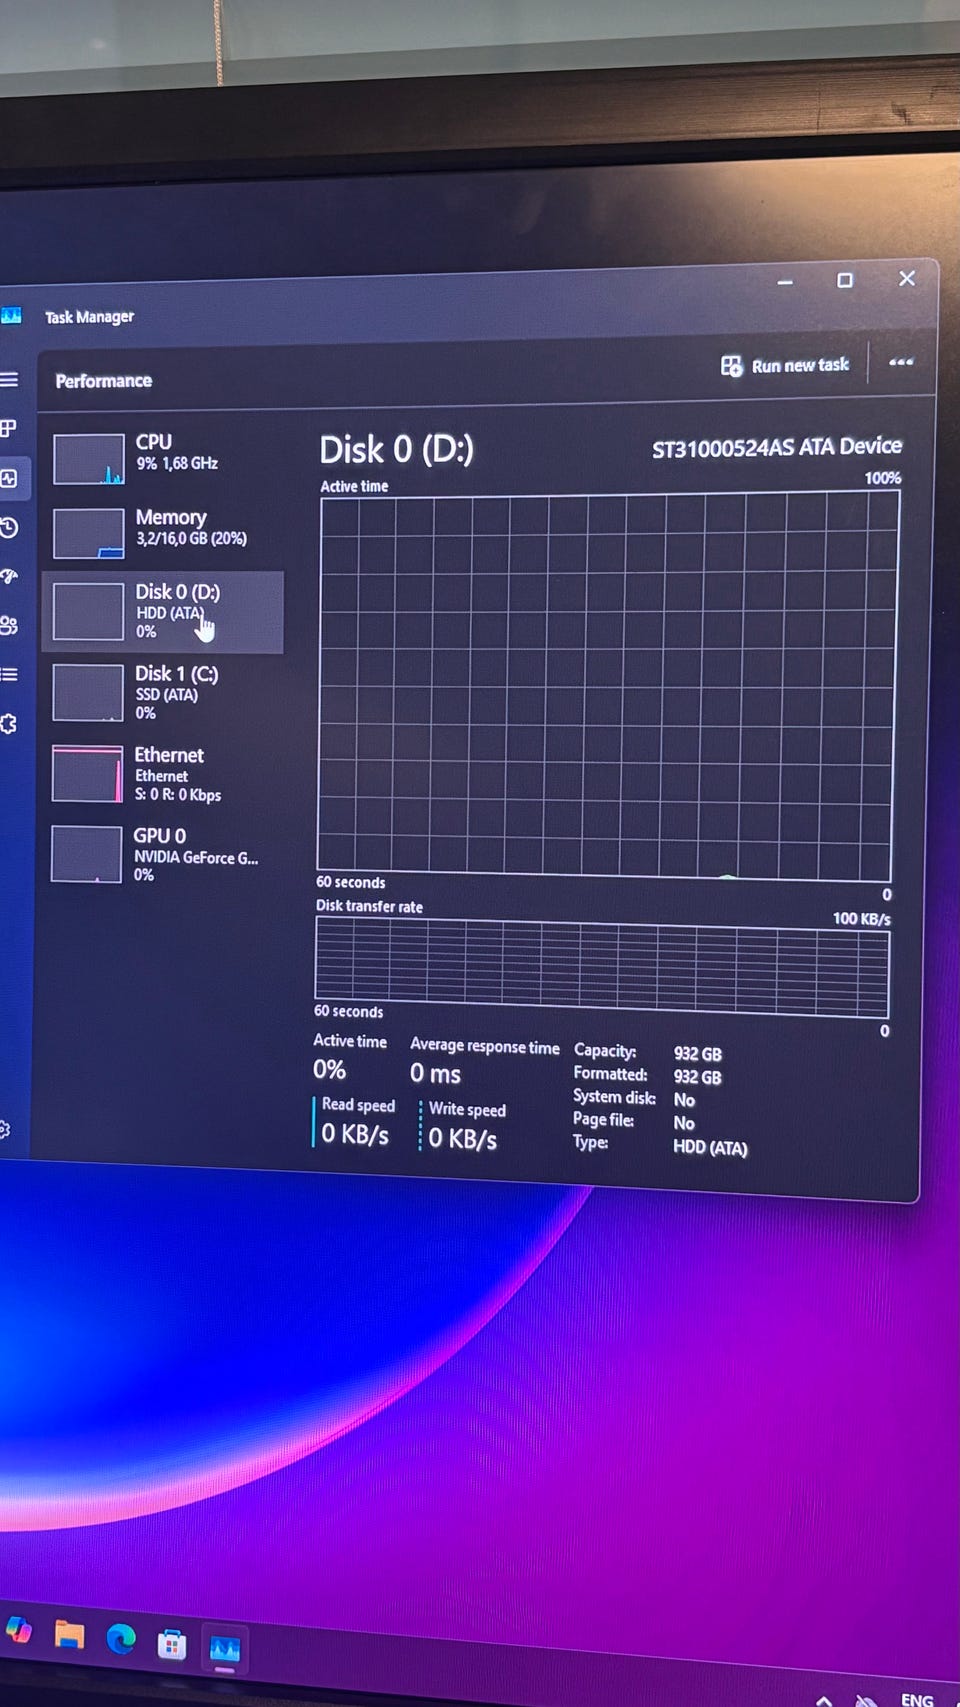Expand the hidden tray icons chevron
960x1707 pixels.
click(x=824, y=1700)
